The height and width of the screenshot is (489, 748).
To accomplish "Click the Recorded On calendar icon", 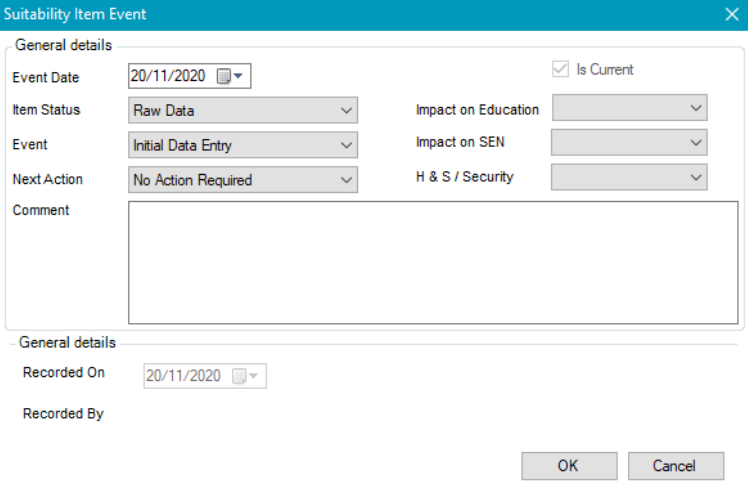I will pyautogui.click(x=244, y=376).
